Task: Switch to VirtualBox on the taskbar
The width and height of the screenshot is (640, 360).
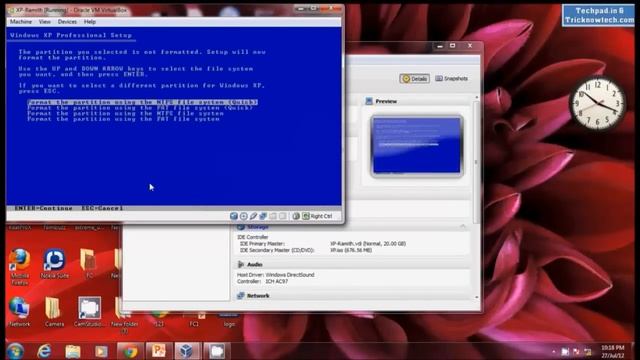Action: (x=187, y=351)
